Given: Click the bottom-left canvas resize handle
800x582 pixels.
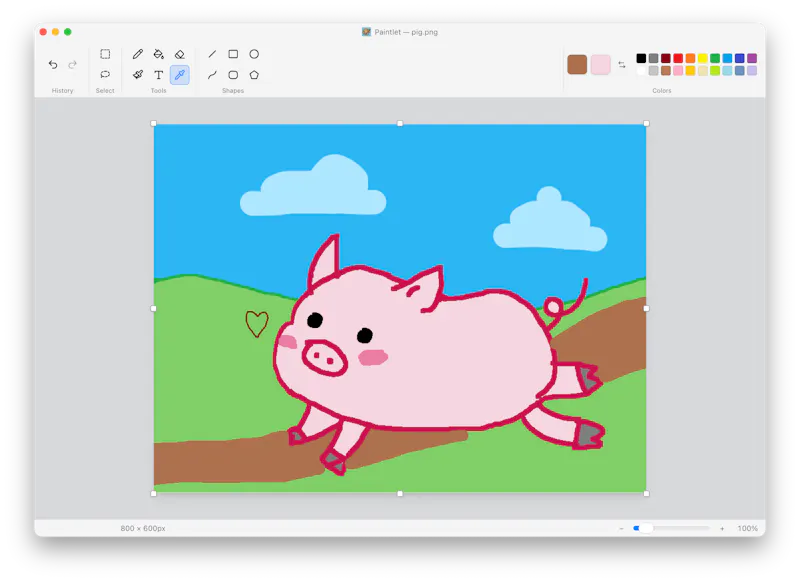Looking at the screenshot, I should point(154,494).
